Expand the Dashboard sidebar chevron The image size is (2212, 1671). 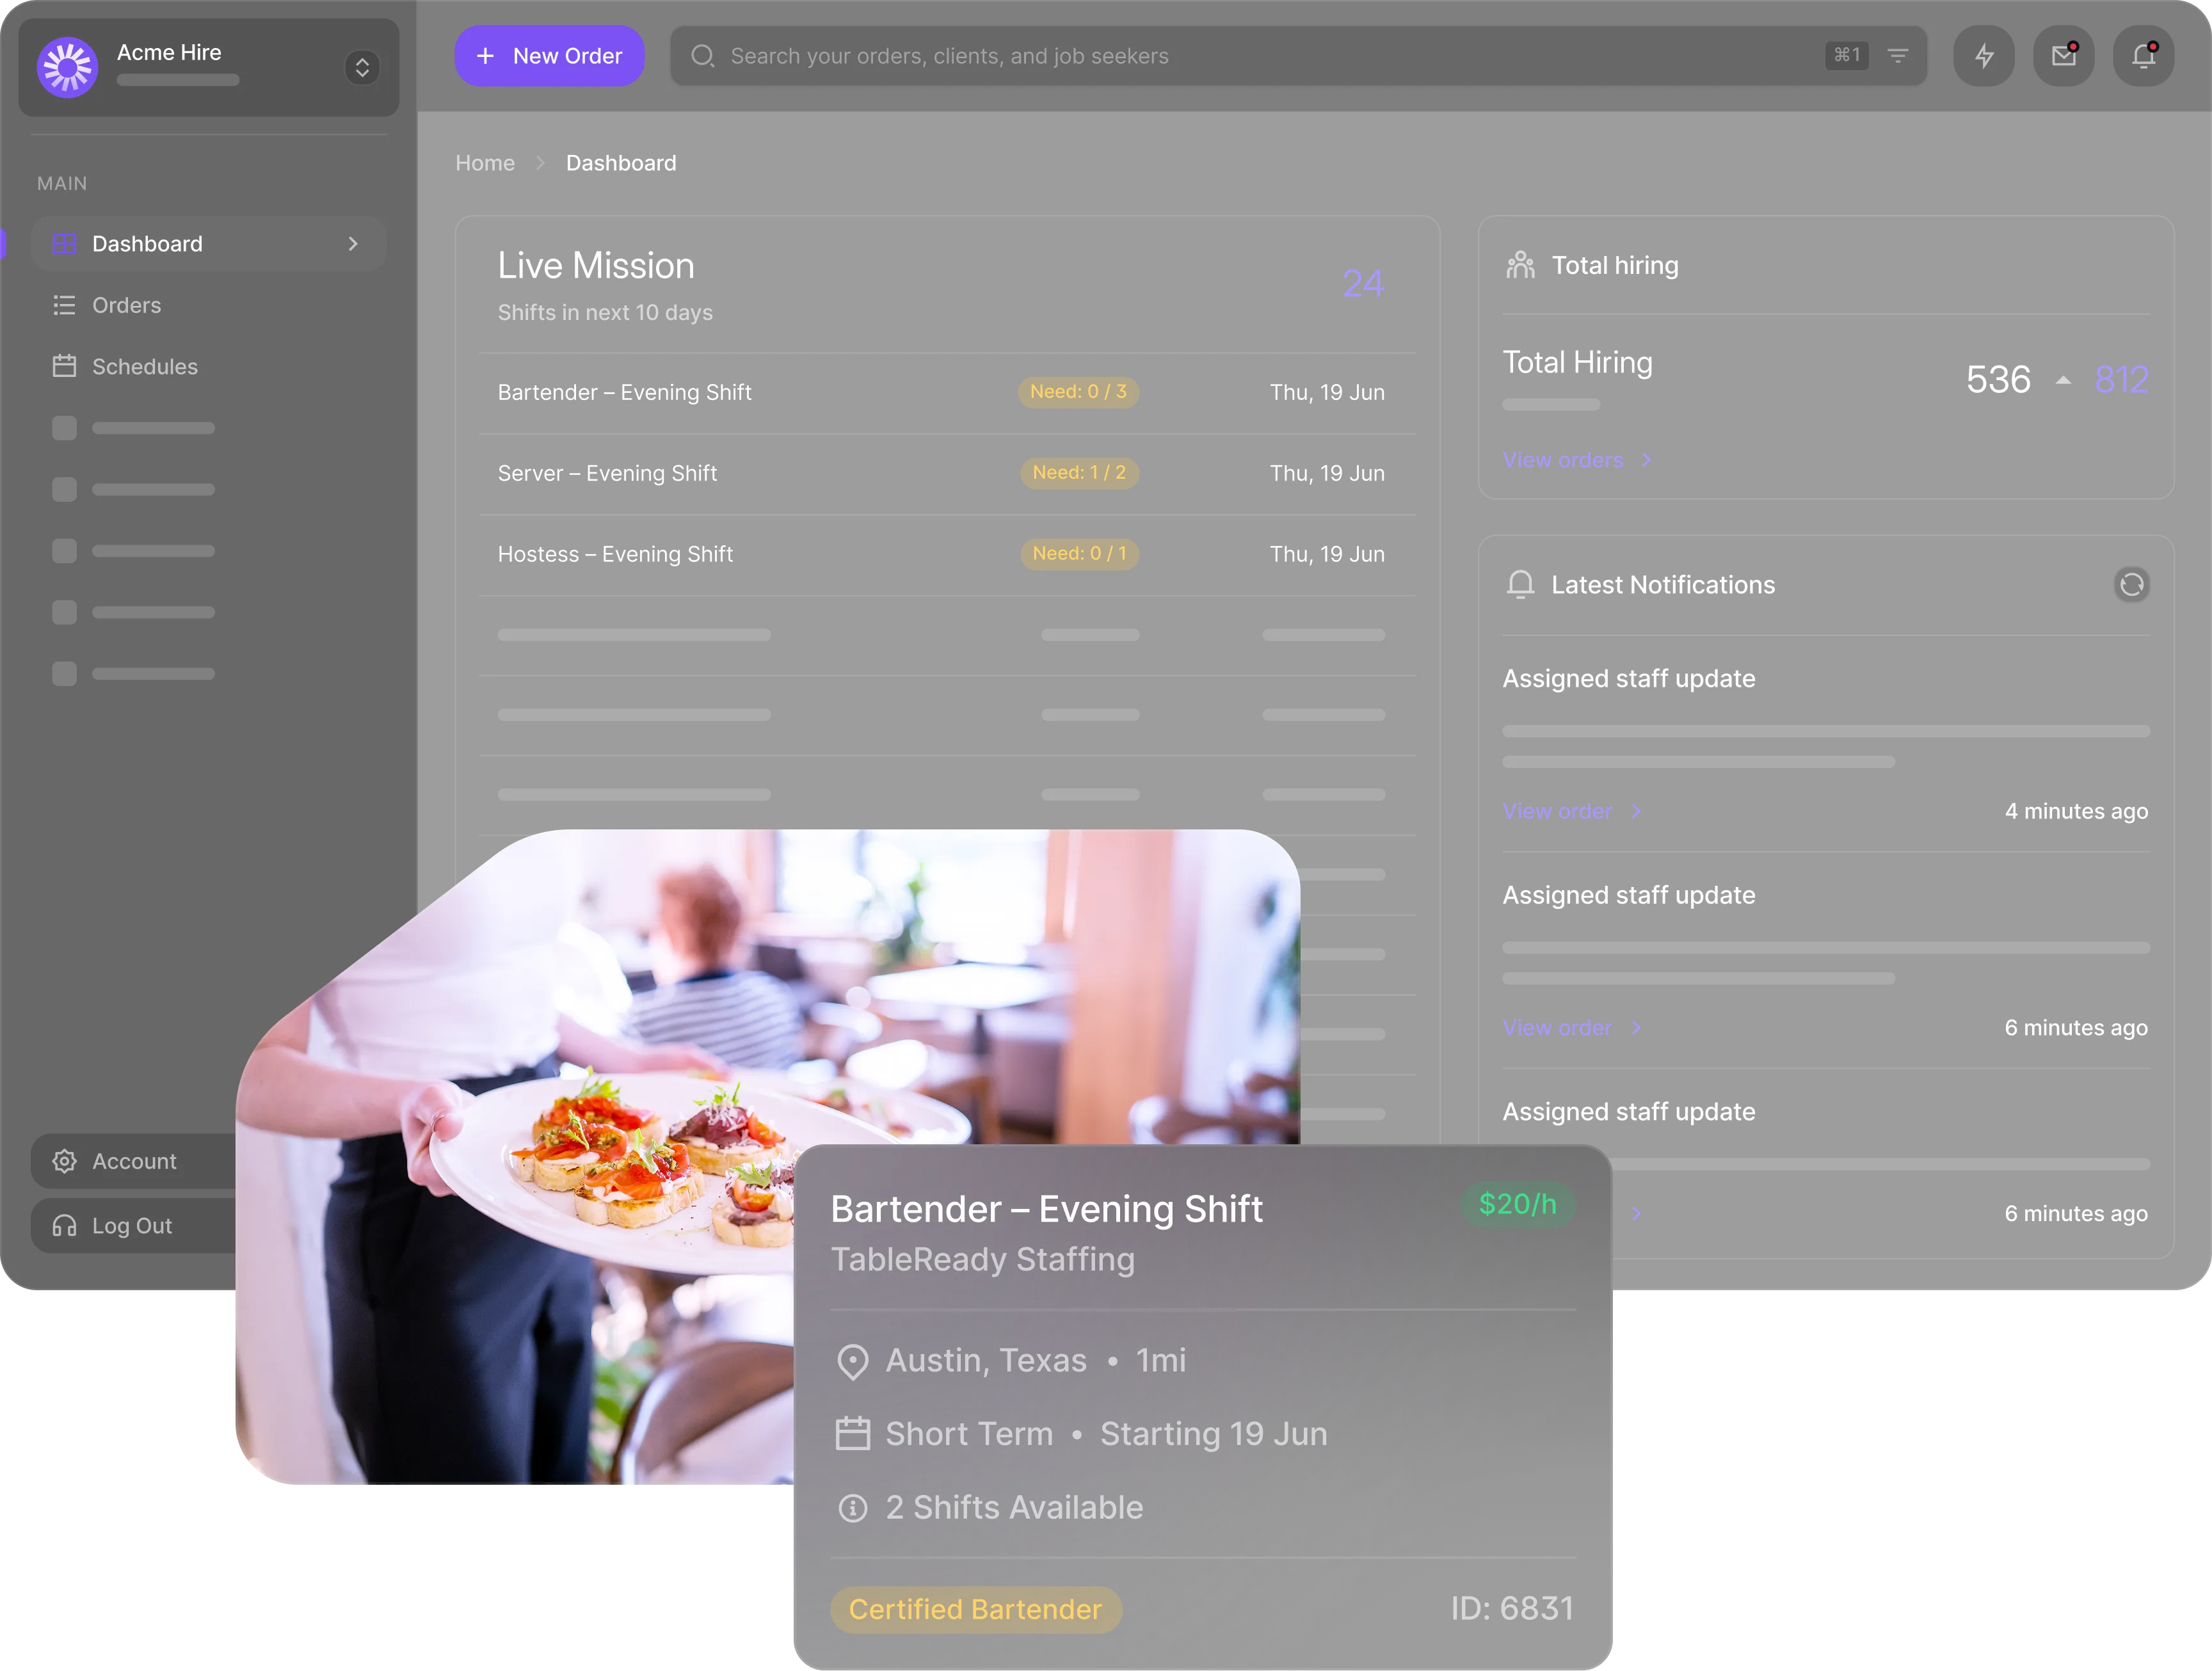pos(353,244)
